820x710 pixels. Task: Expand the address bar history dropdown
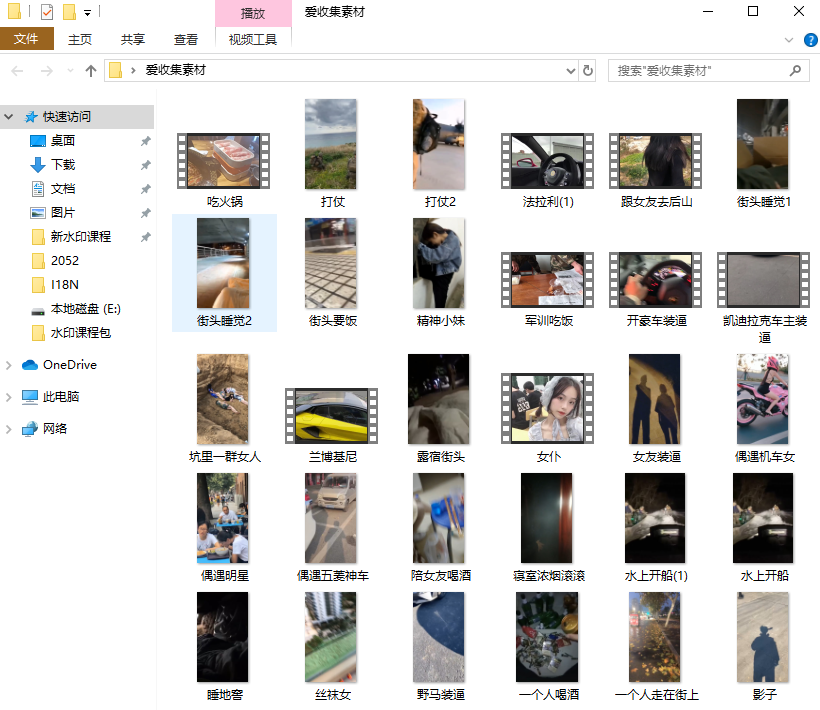tap(570, 71)
